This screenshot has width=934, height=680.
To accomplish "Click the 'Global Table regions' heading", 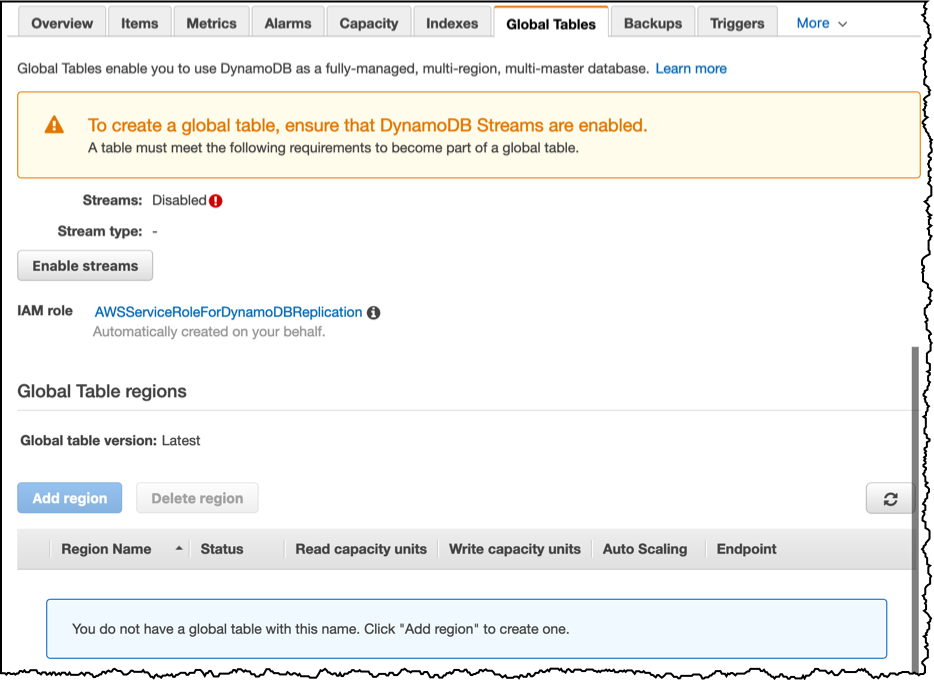I will (102, 391).
